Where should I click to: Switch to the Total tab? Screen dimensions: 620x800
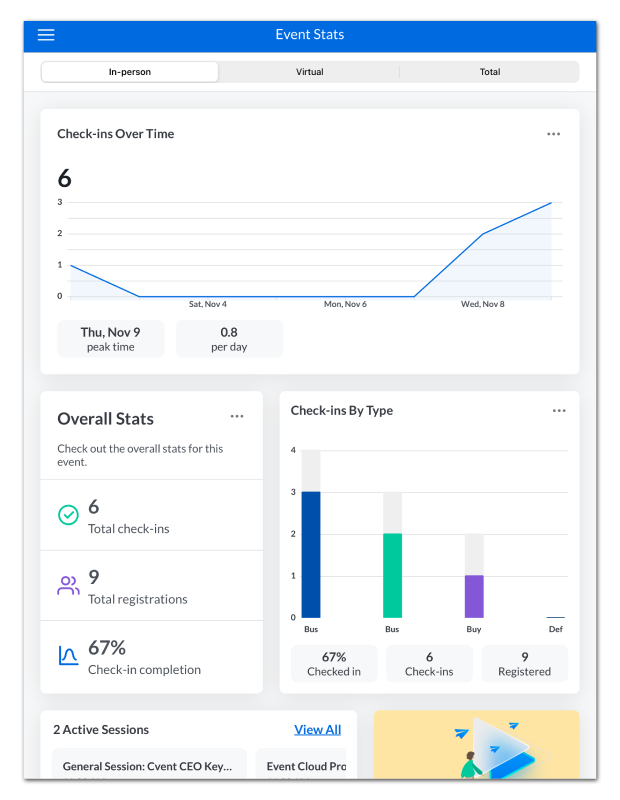coord(490,72)
